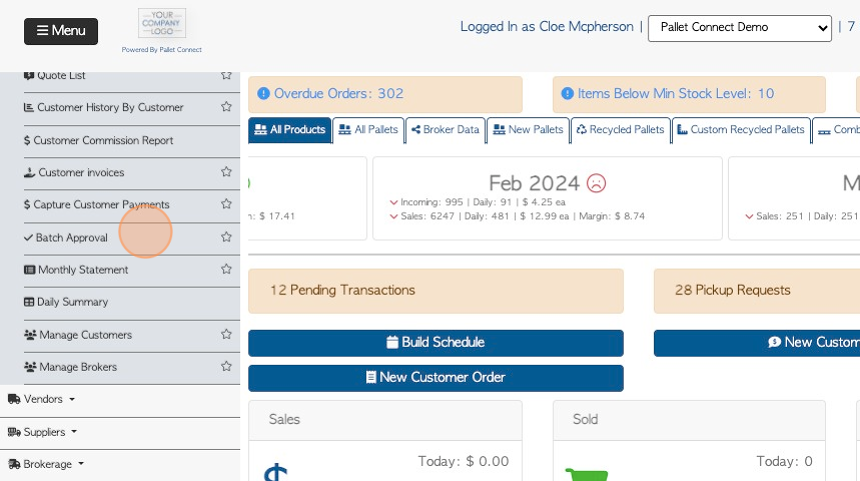The image size is (860, 481).
Task: Open Batch Approval page
Action: click(71, 237)
